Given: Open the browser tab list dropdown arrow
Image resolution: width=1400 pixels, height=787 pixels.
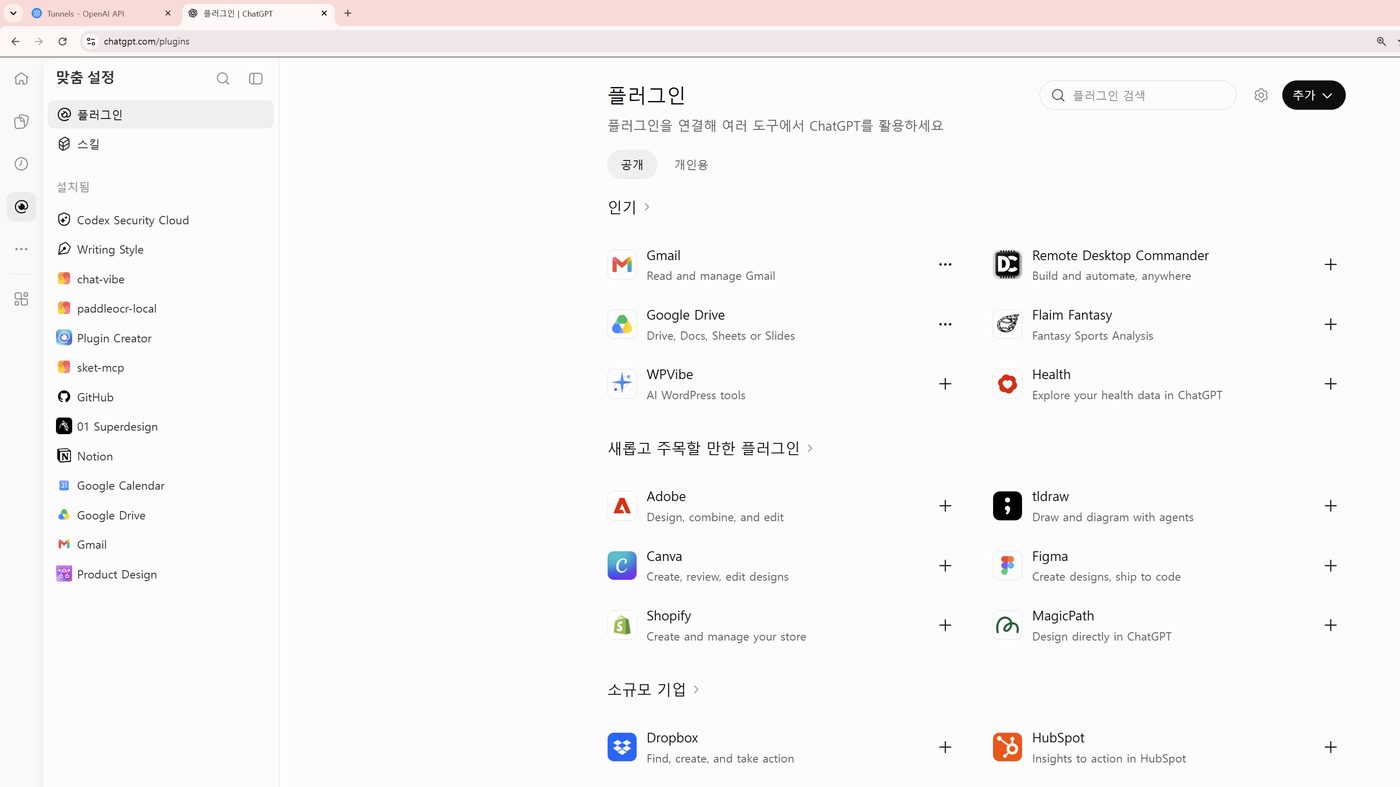Looking at the screenshot, I should (13, 13).
